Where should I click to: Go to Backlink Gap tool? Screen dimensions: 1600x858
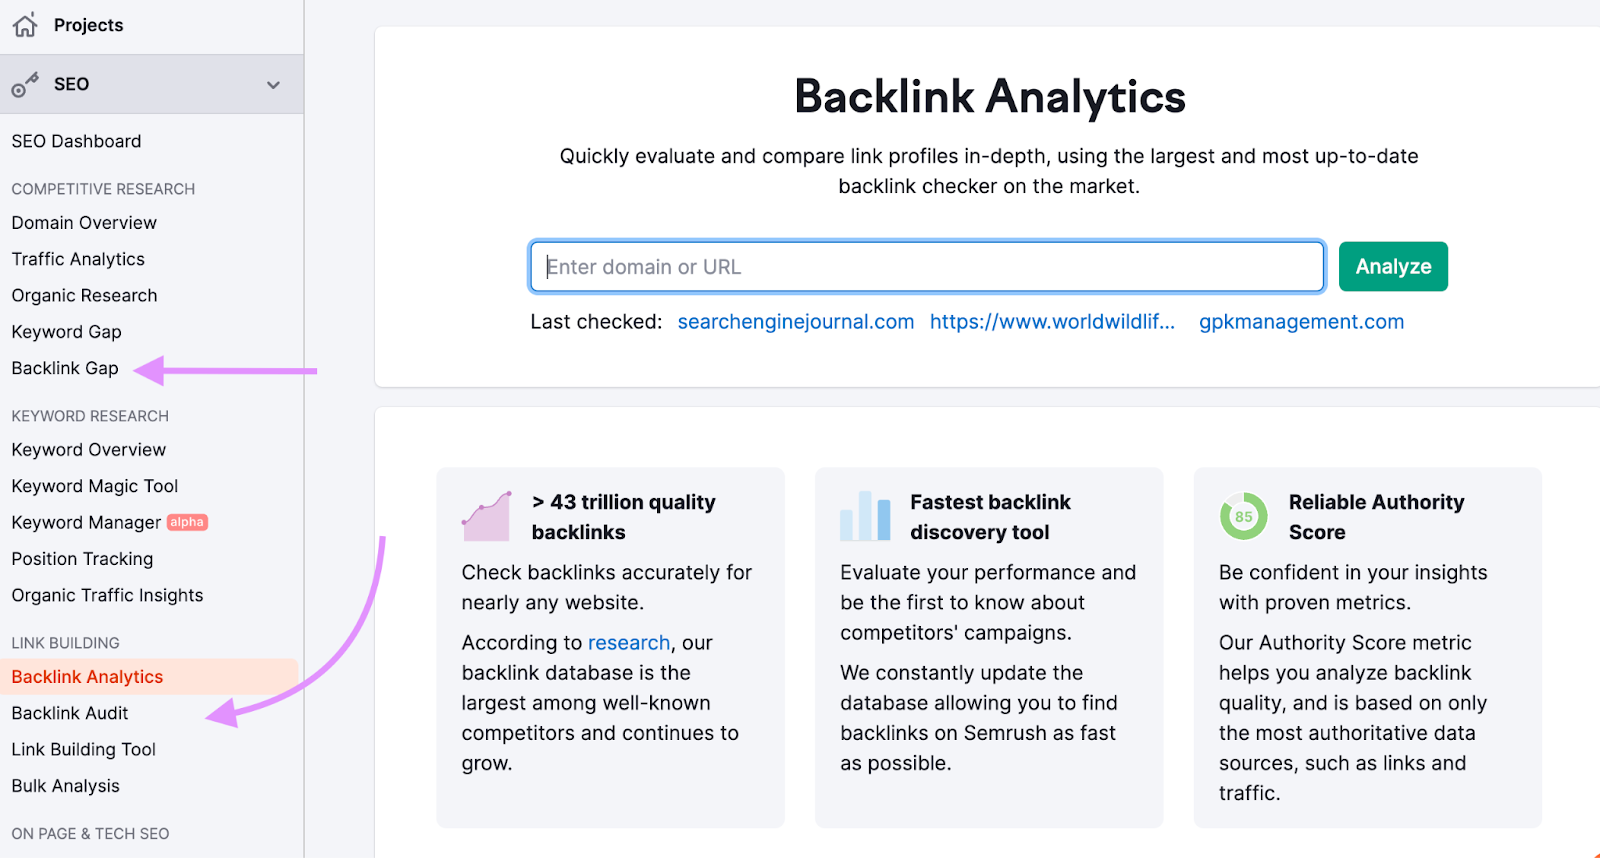65,368
